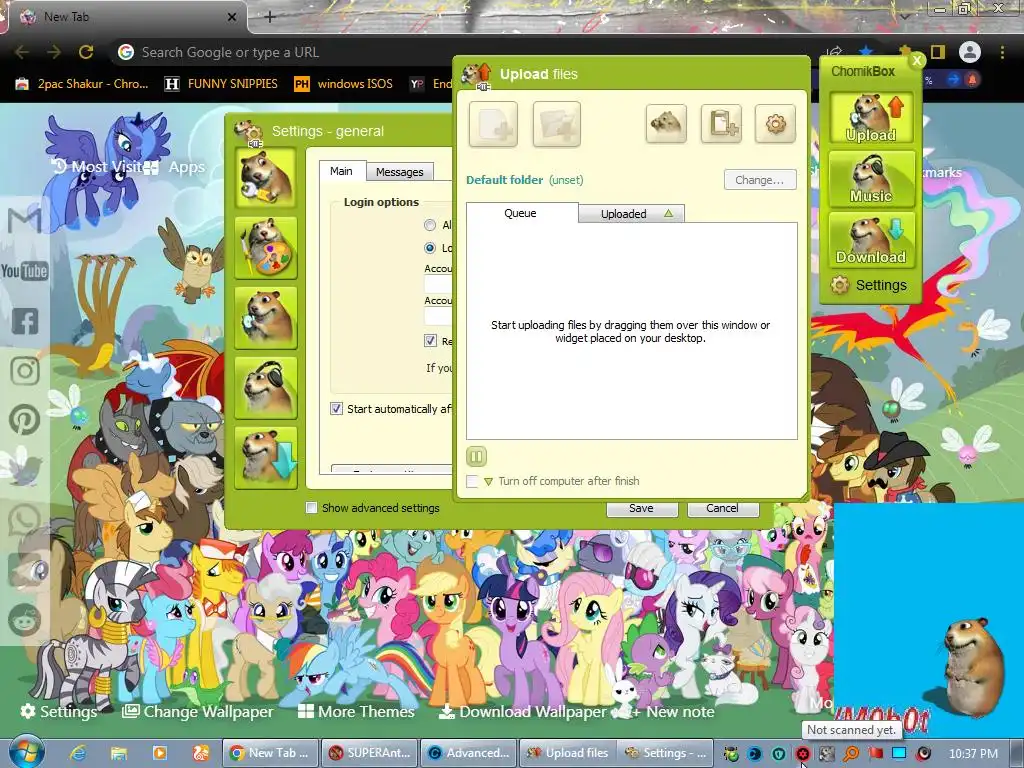
Task: Click the Chrome back arrow
Action: [22, 52]
